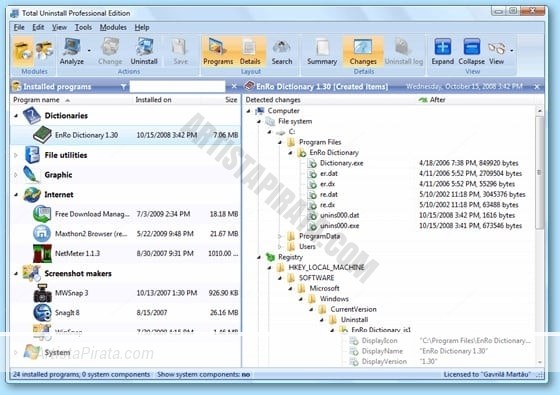Click the filter funnel icon
This screenshot has width=560, height=395.
click(x=124, y=86)
